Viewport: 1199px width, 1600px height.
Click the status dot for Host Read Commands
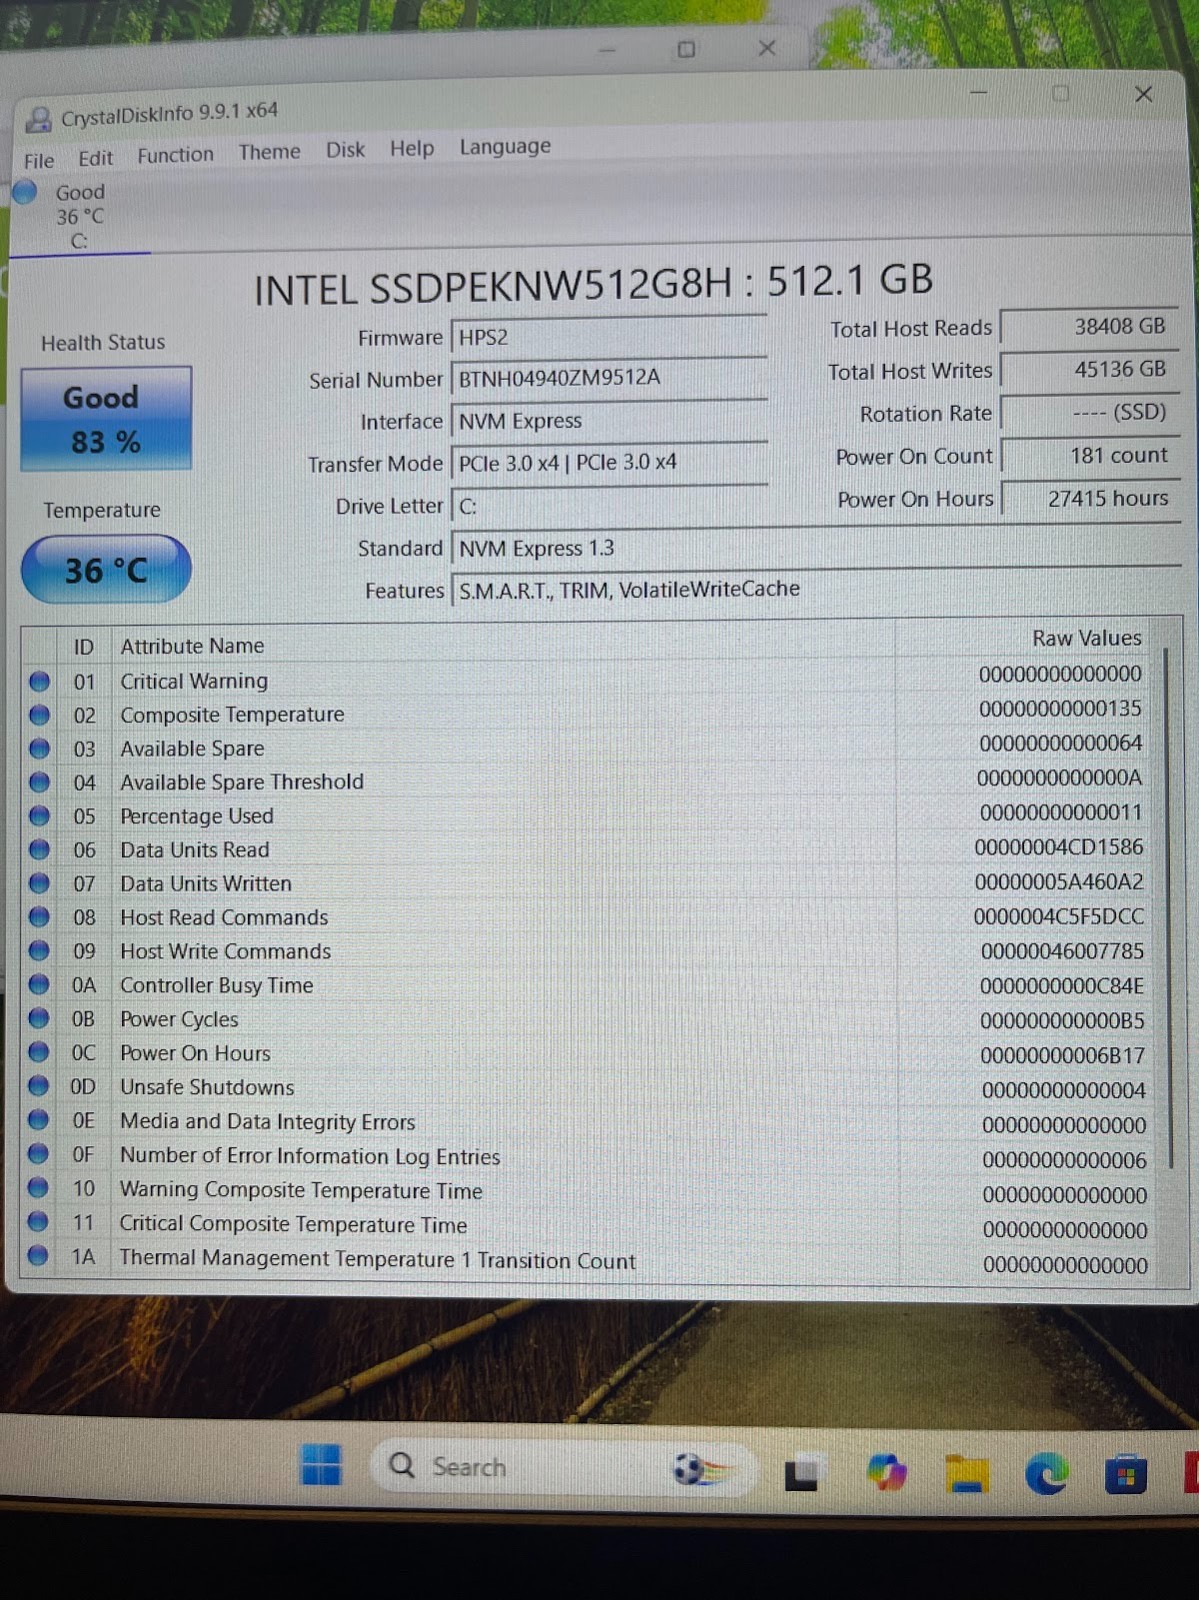40,918
